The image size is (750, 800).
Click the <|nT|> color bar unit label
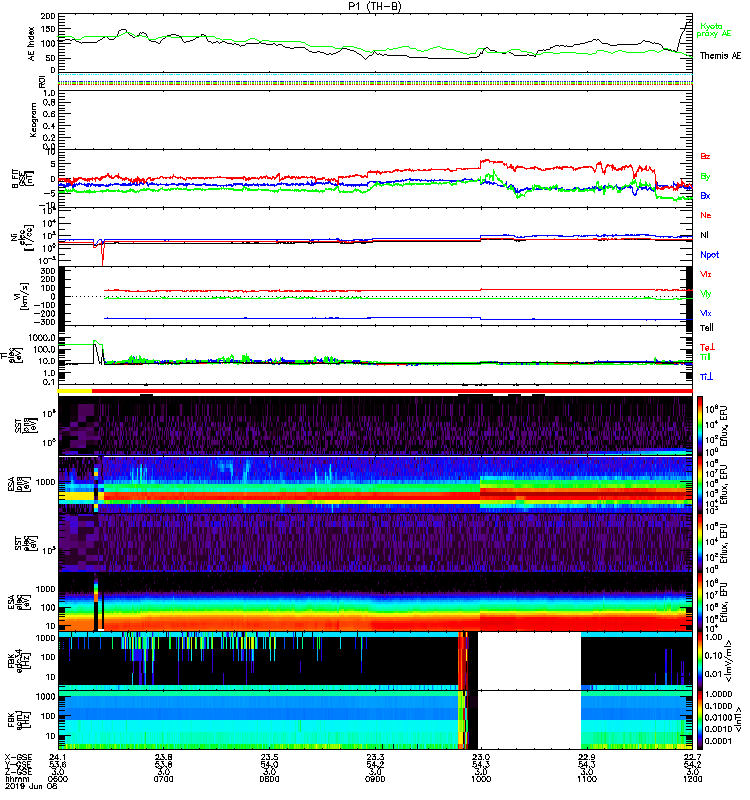point(736,718)
